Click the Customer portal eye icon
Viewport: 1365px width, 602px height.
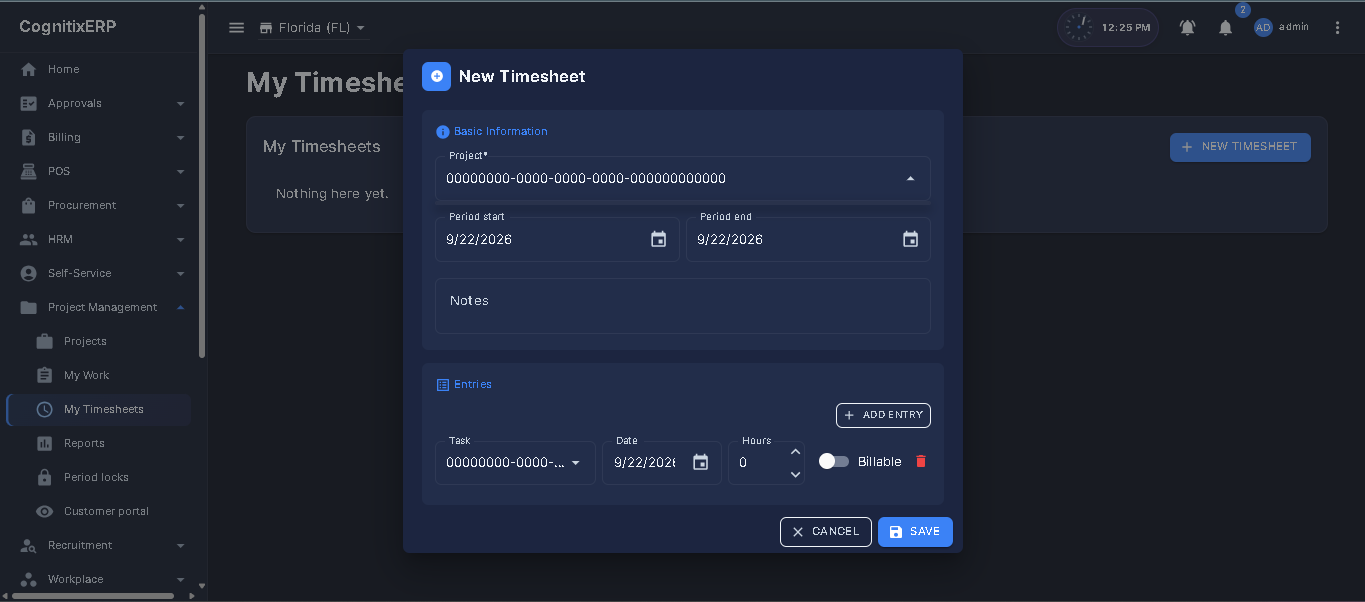tap(44, 511)
